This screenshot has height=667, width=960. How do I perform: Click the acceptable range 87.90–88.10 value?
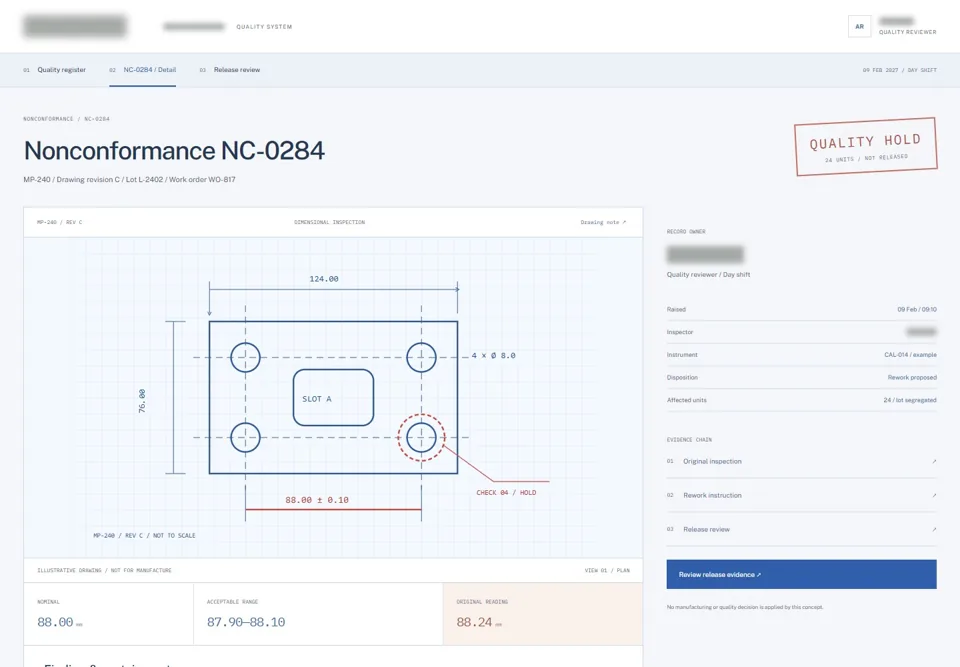[x=246, y=622]
